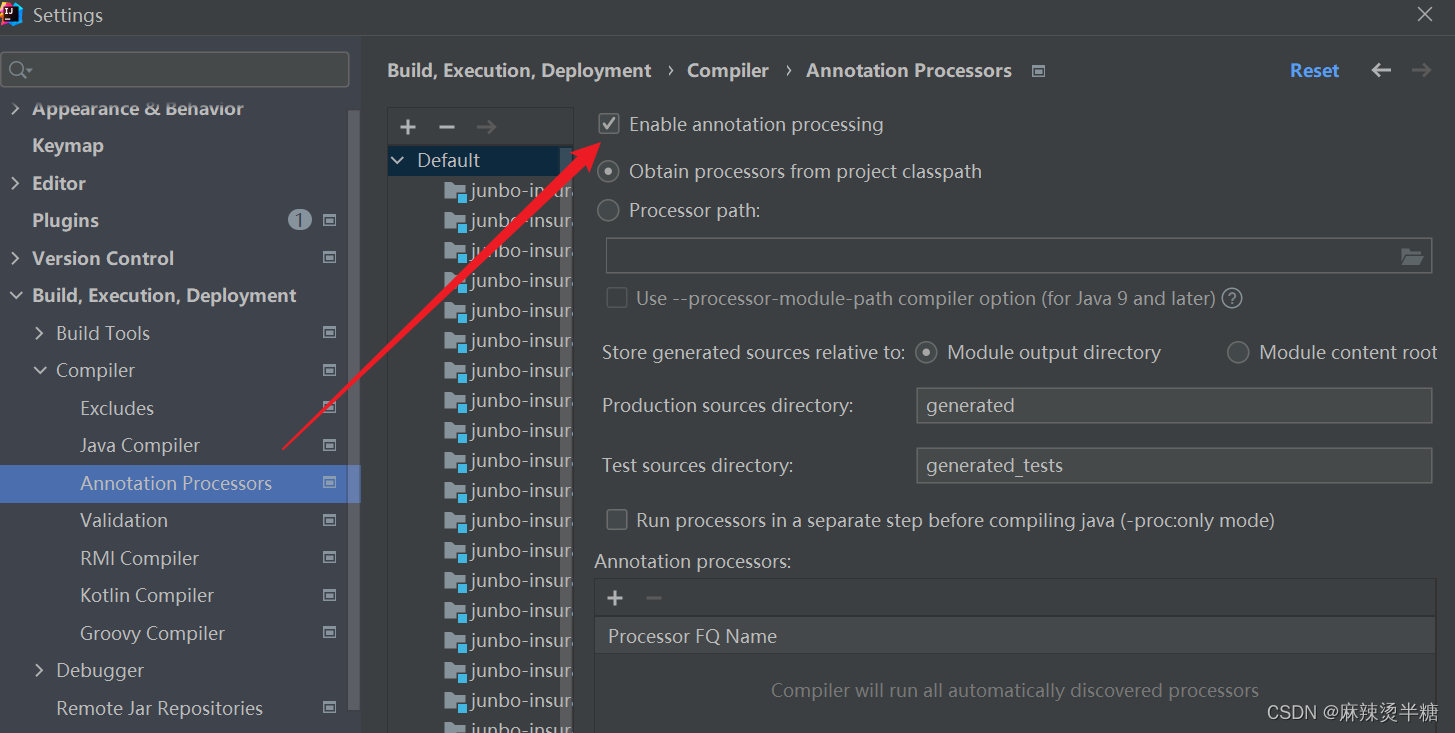Expand the Version Control section
Image resolution: width=1455 pixels, height=733 pixels.
pyautogui.click(x=15, y=258)
